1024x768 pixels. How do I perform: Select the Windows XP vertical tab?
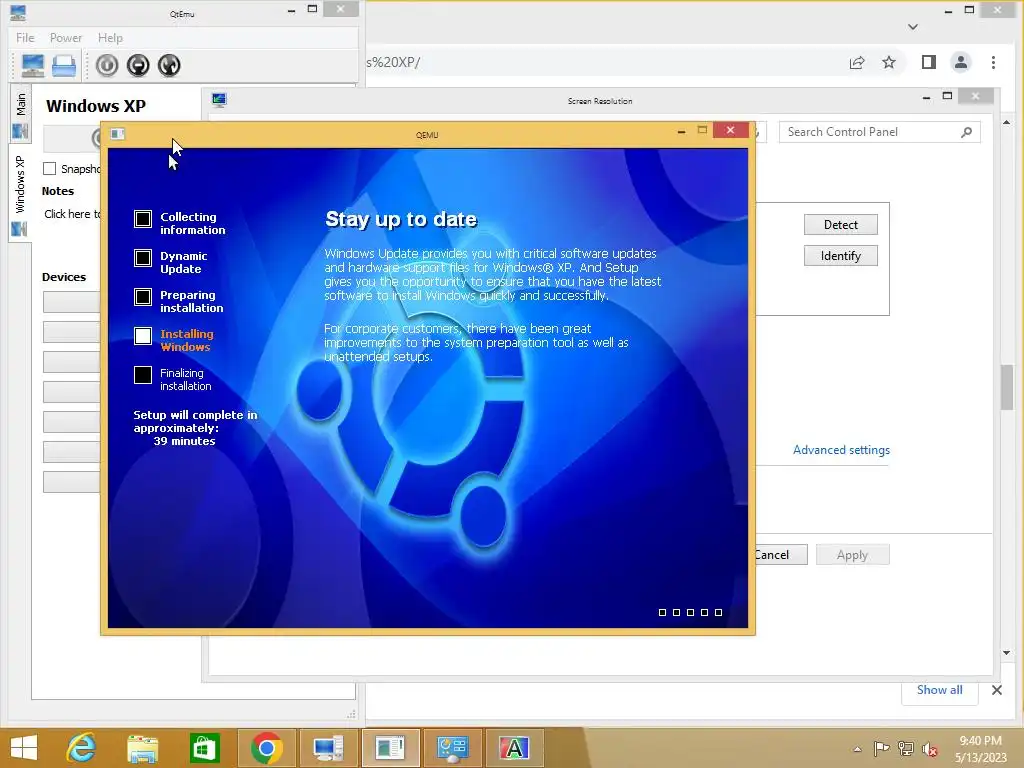point(20,193)
